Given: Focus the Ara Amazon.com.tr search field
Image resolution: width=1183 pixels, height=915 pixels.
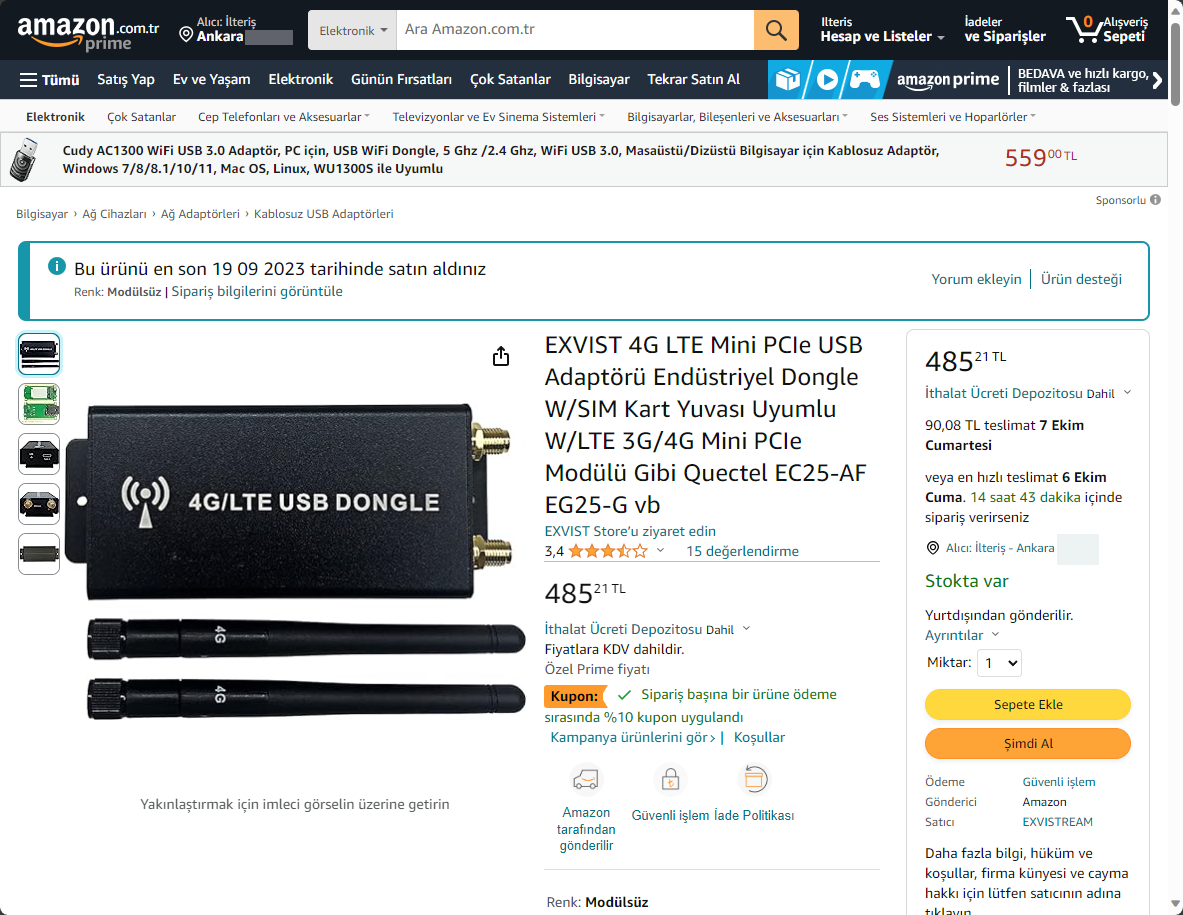Looking at the screenshot, I should [575, 30].
